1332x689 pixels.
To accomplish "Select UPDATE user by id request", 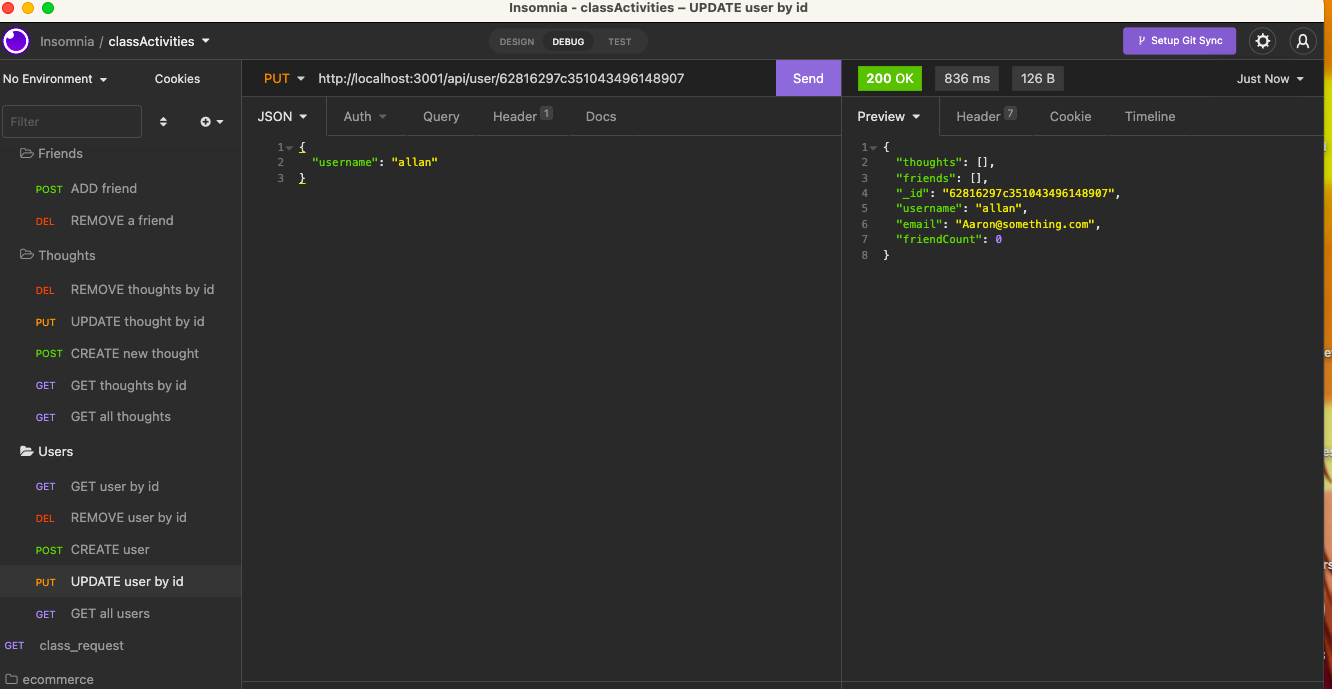I will point(120,581).
